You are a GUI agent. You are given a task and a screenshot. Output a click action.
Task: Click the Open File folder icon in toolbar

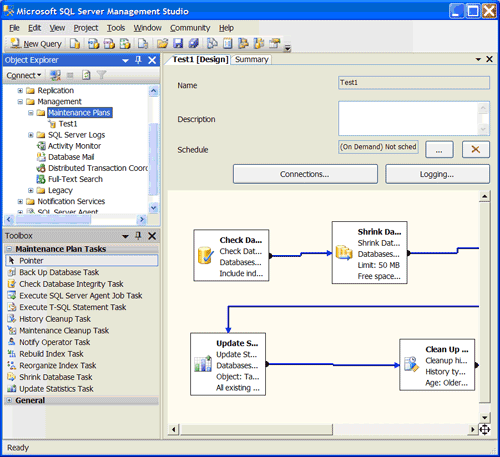162,44
